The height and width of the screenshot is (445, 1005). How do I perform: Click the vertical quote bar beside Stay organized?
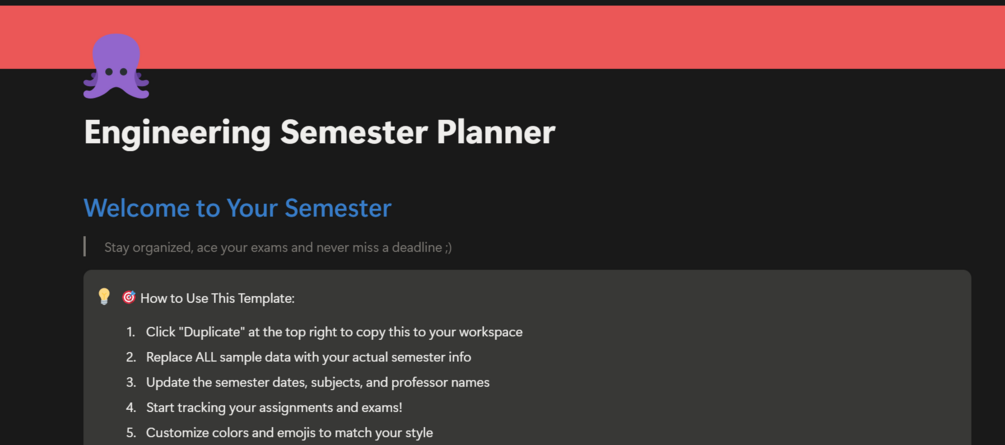(85, 246)
